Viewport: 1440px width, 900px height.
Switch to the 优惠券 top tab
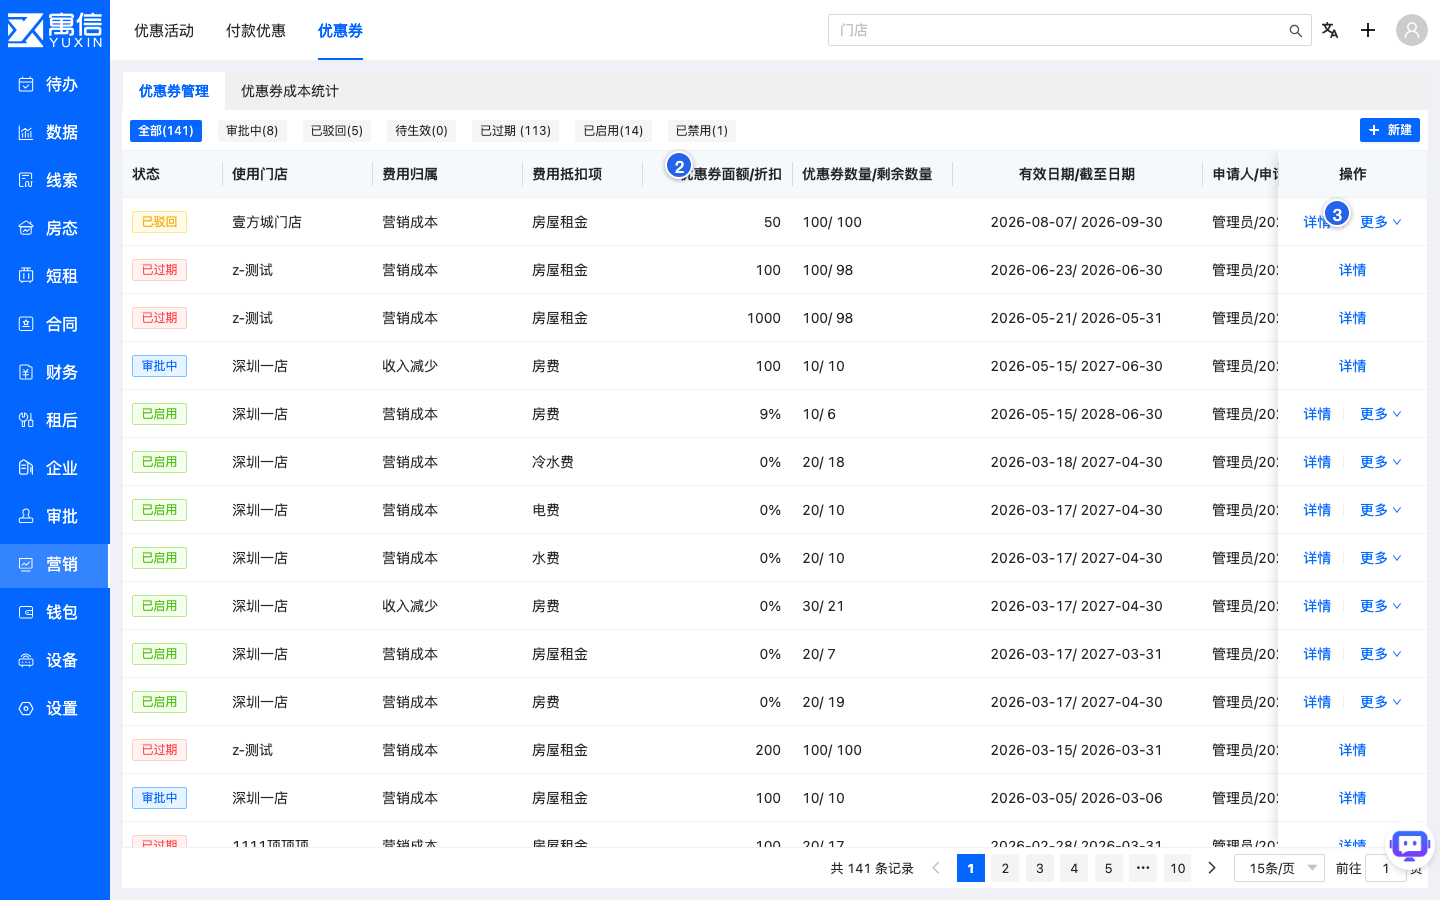pos(340,31)
